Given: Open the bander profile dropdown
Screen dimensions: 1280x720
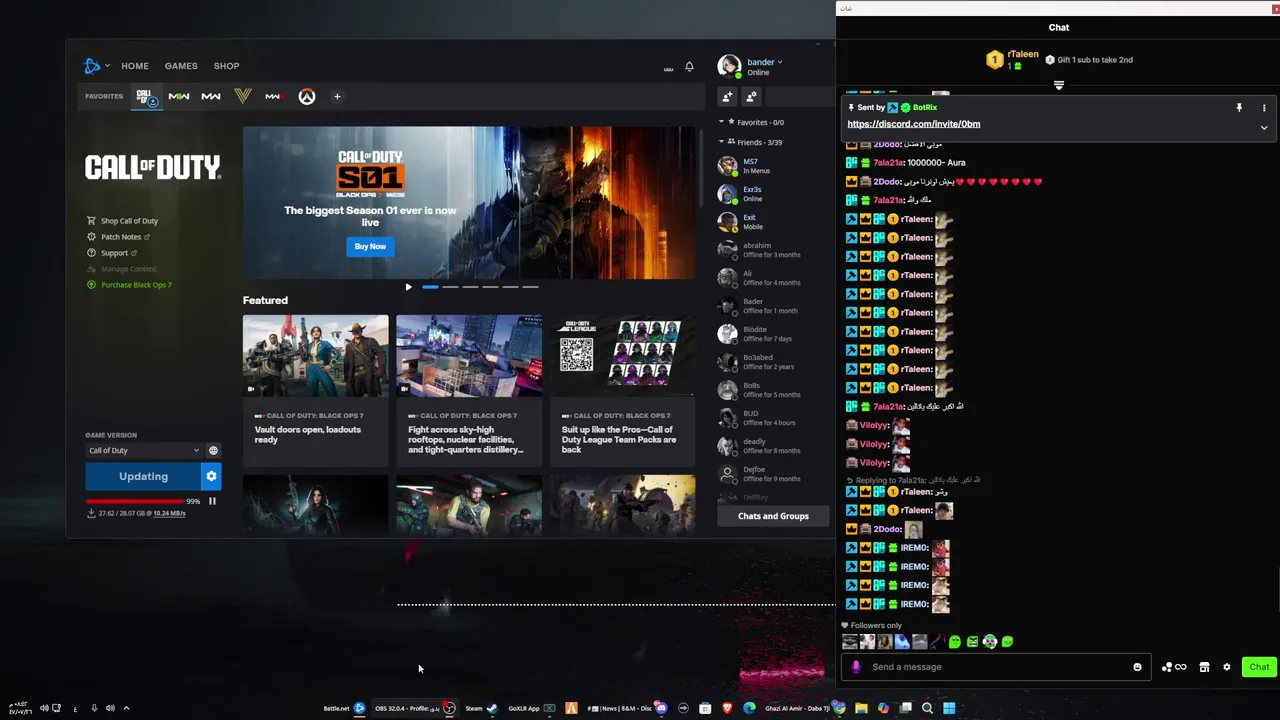Looking at the screenshot, I should [x=764, y=62].
